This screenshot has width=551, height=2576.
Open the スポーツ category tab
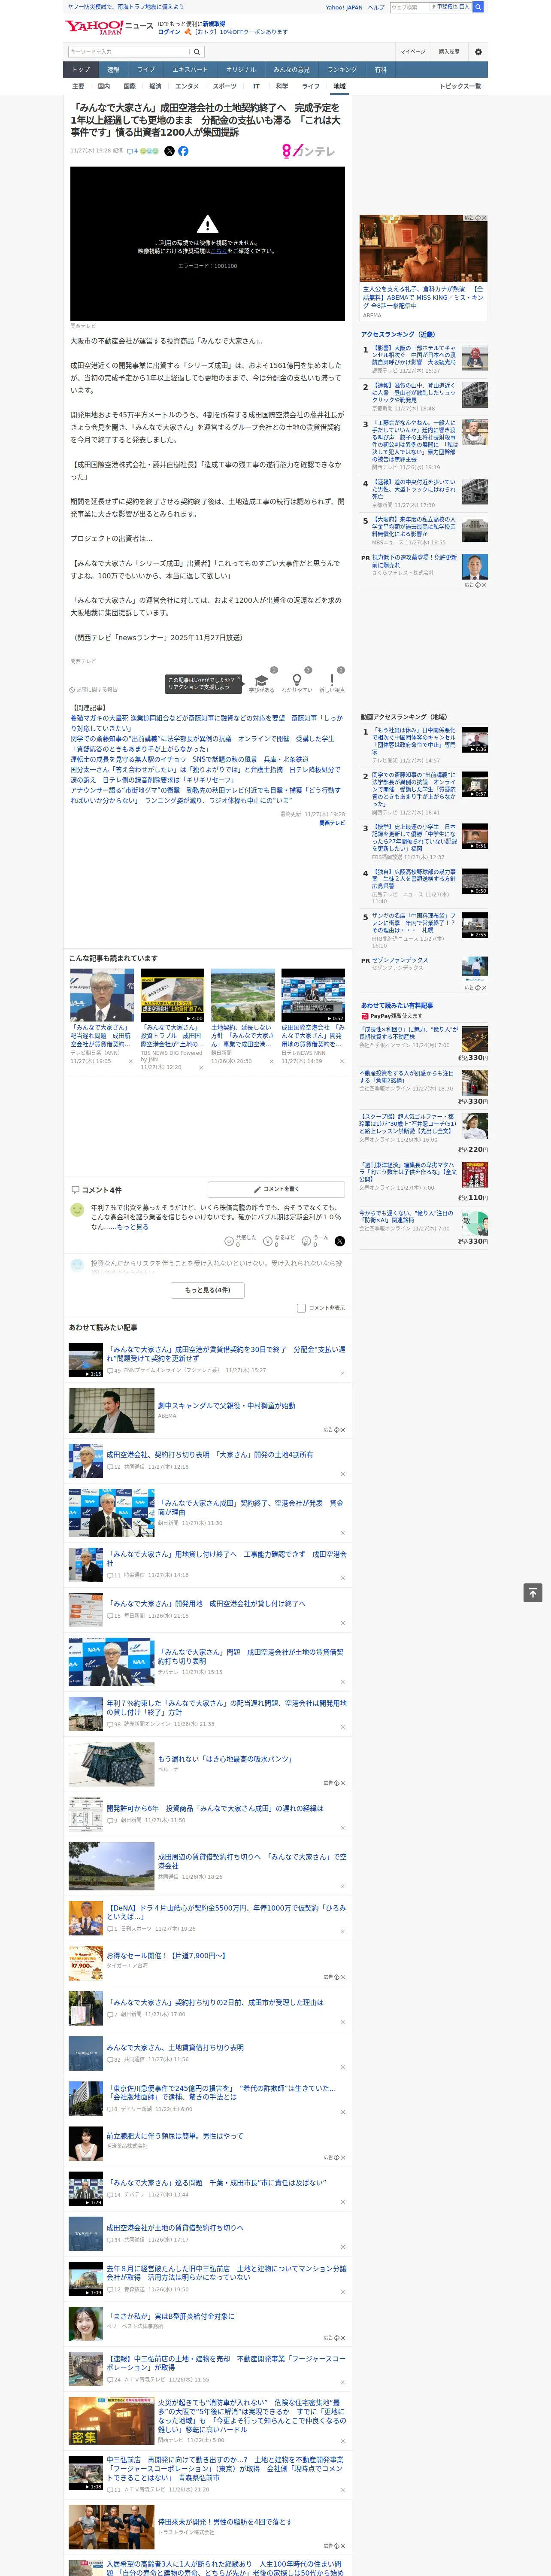(x=225, y=86)
